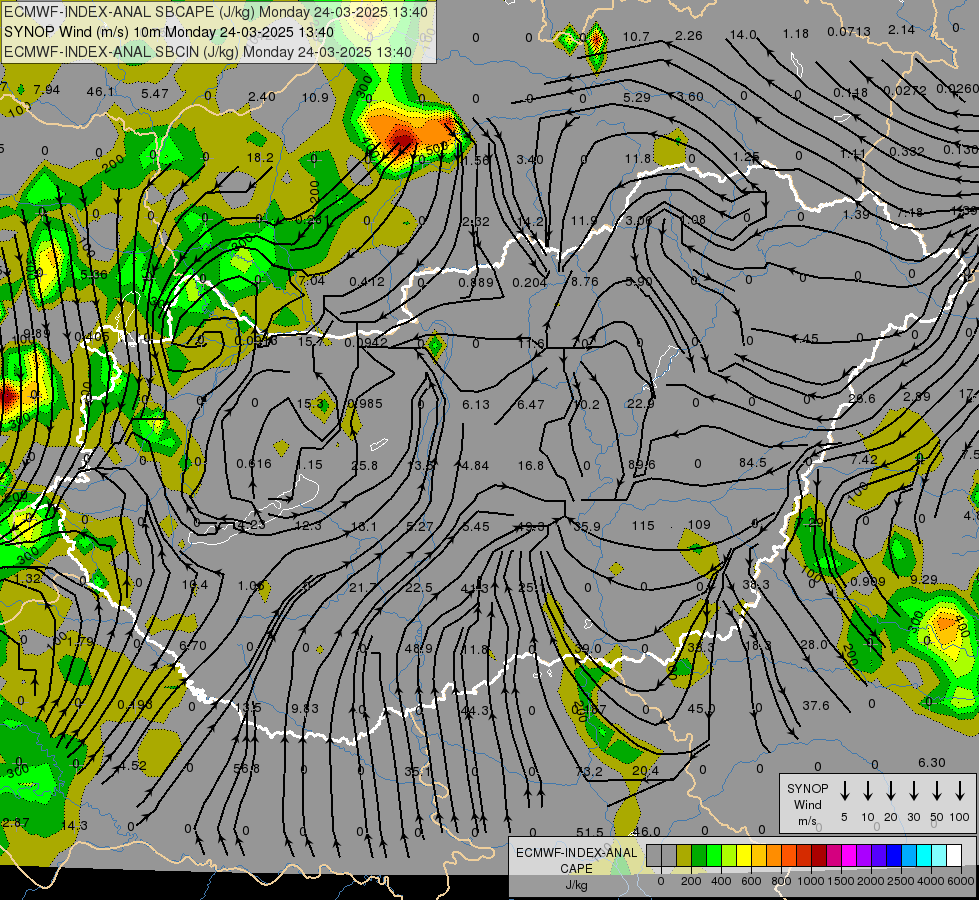
Task: Click the map value '109'
Action: (x=699, y=525)
